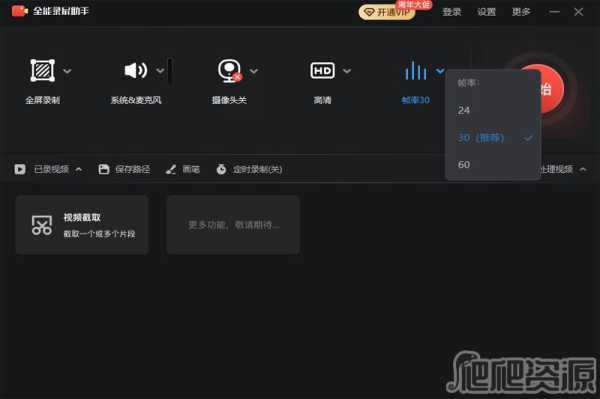This screenshot has height=399, width=600.
Task: Click the scissors video clip icon
Action: pos(42,225)
